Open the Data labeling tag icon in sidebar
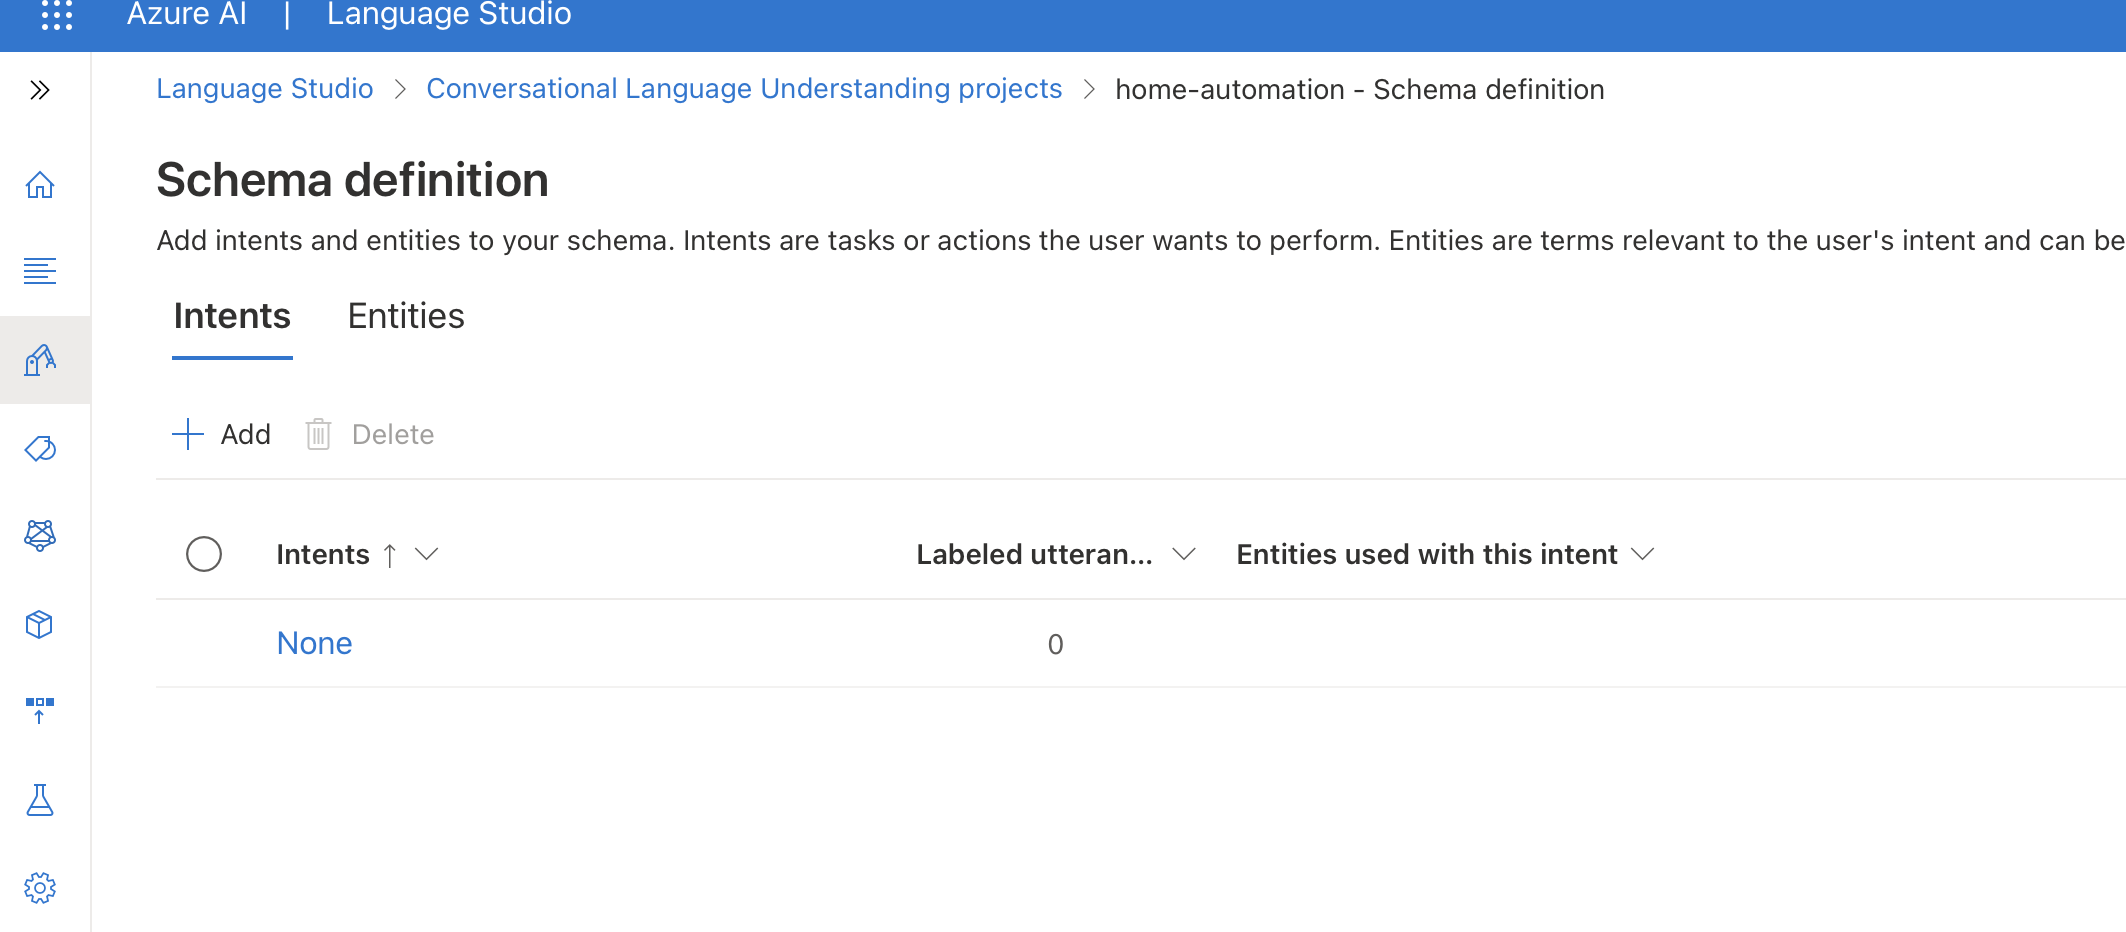The image size is (2126, 932). (40, 448)
